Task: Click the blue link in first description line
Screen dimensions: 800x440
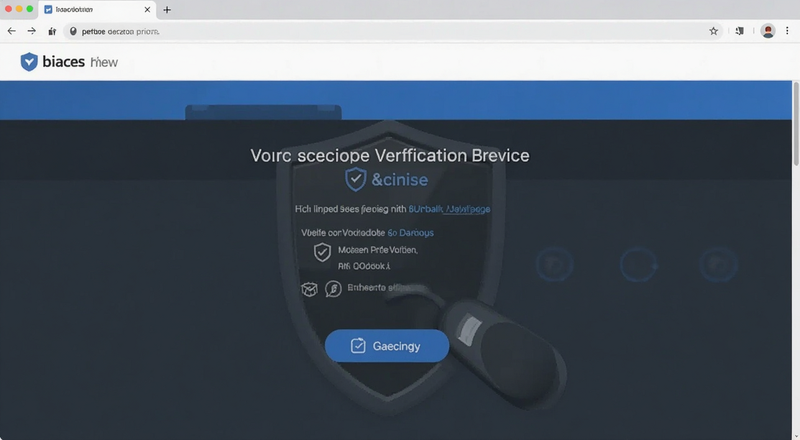Action: click(x=449, y=209)
